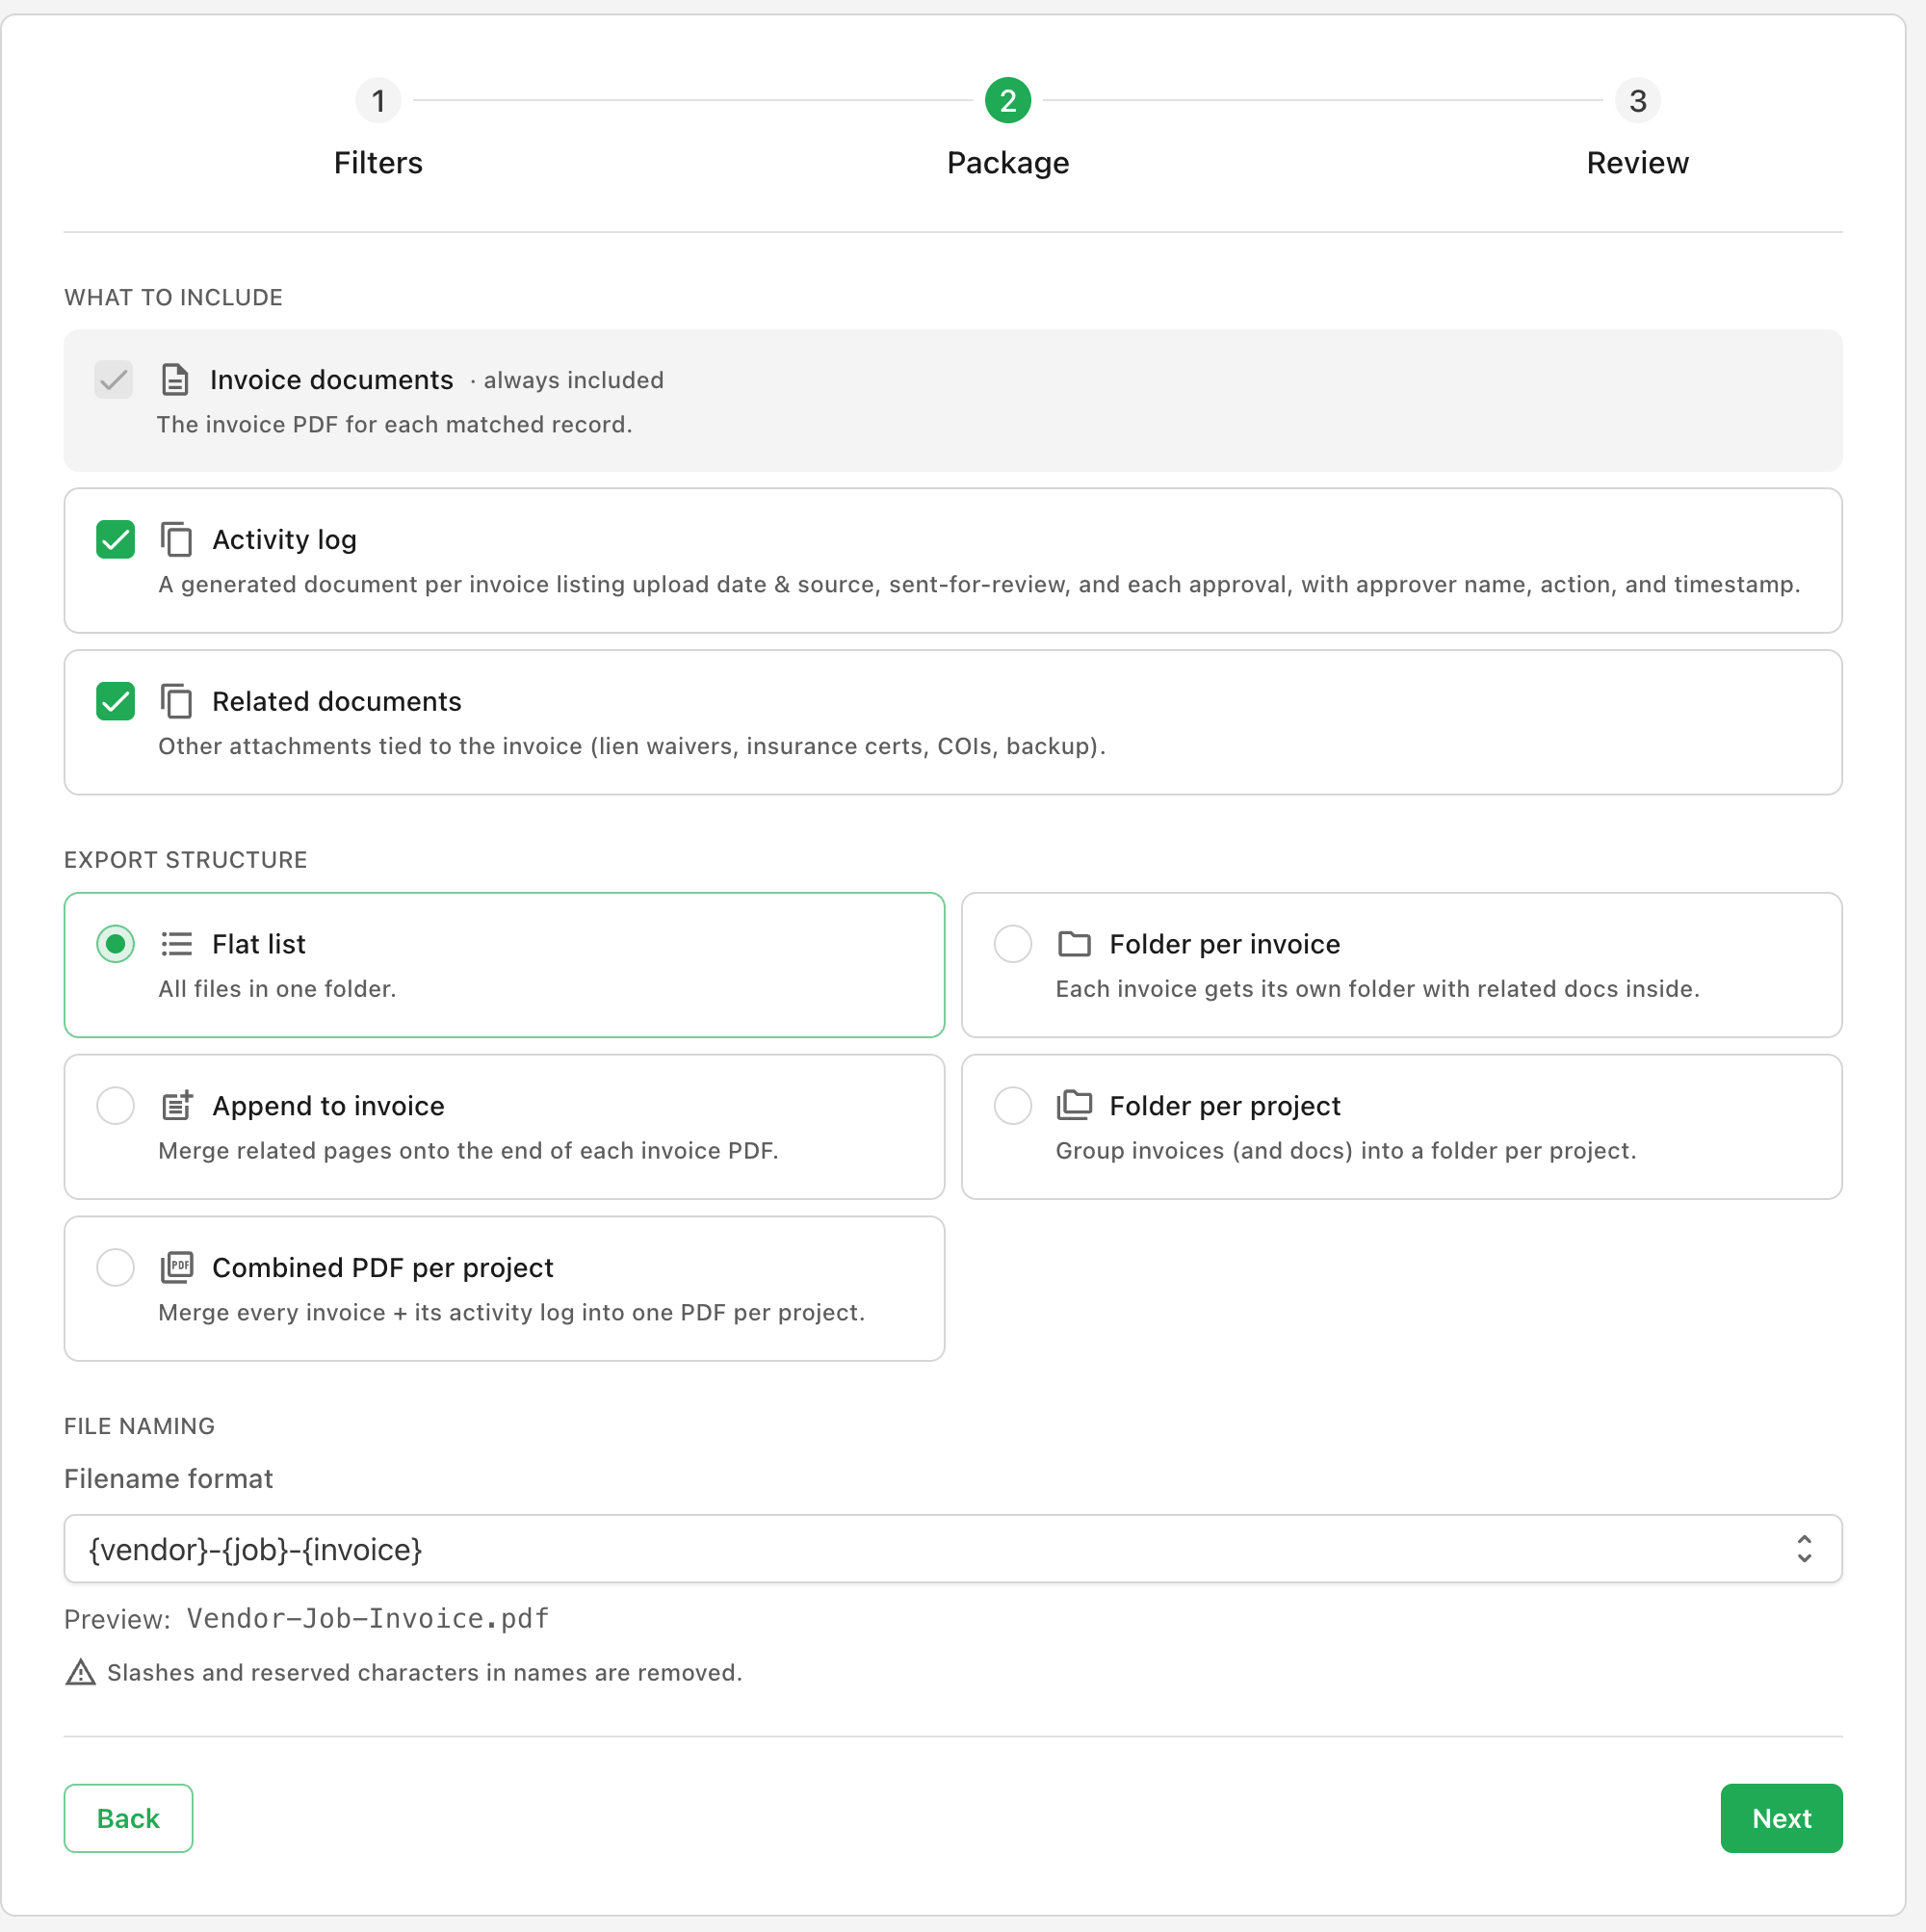Click 'Merge every invoice + its activity log' text

[x=511, y=1313]
